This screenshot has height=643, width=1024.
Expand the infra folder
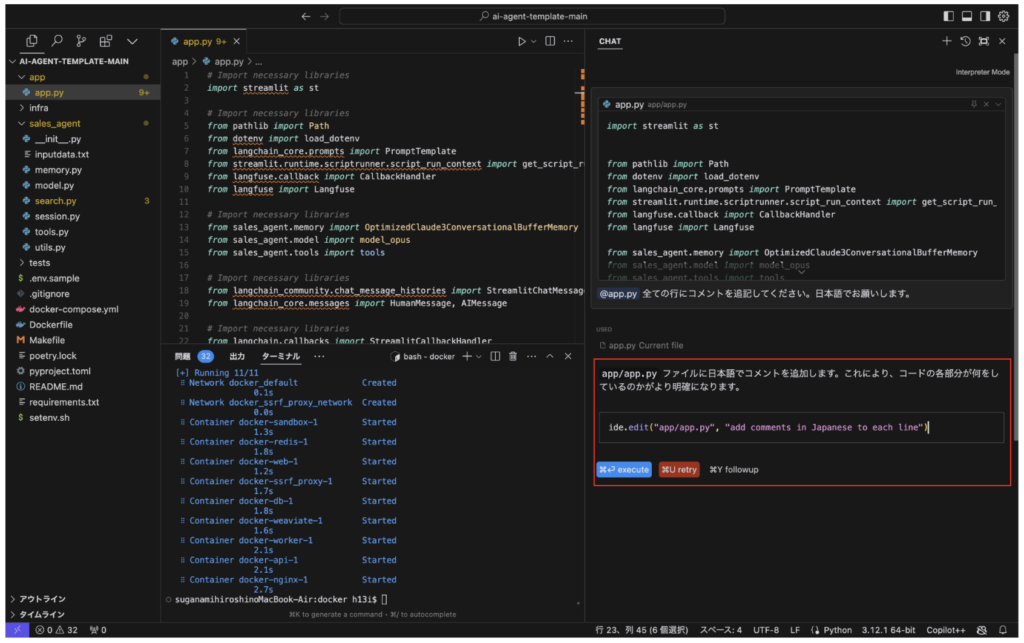click(38, 108)
